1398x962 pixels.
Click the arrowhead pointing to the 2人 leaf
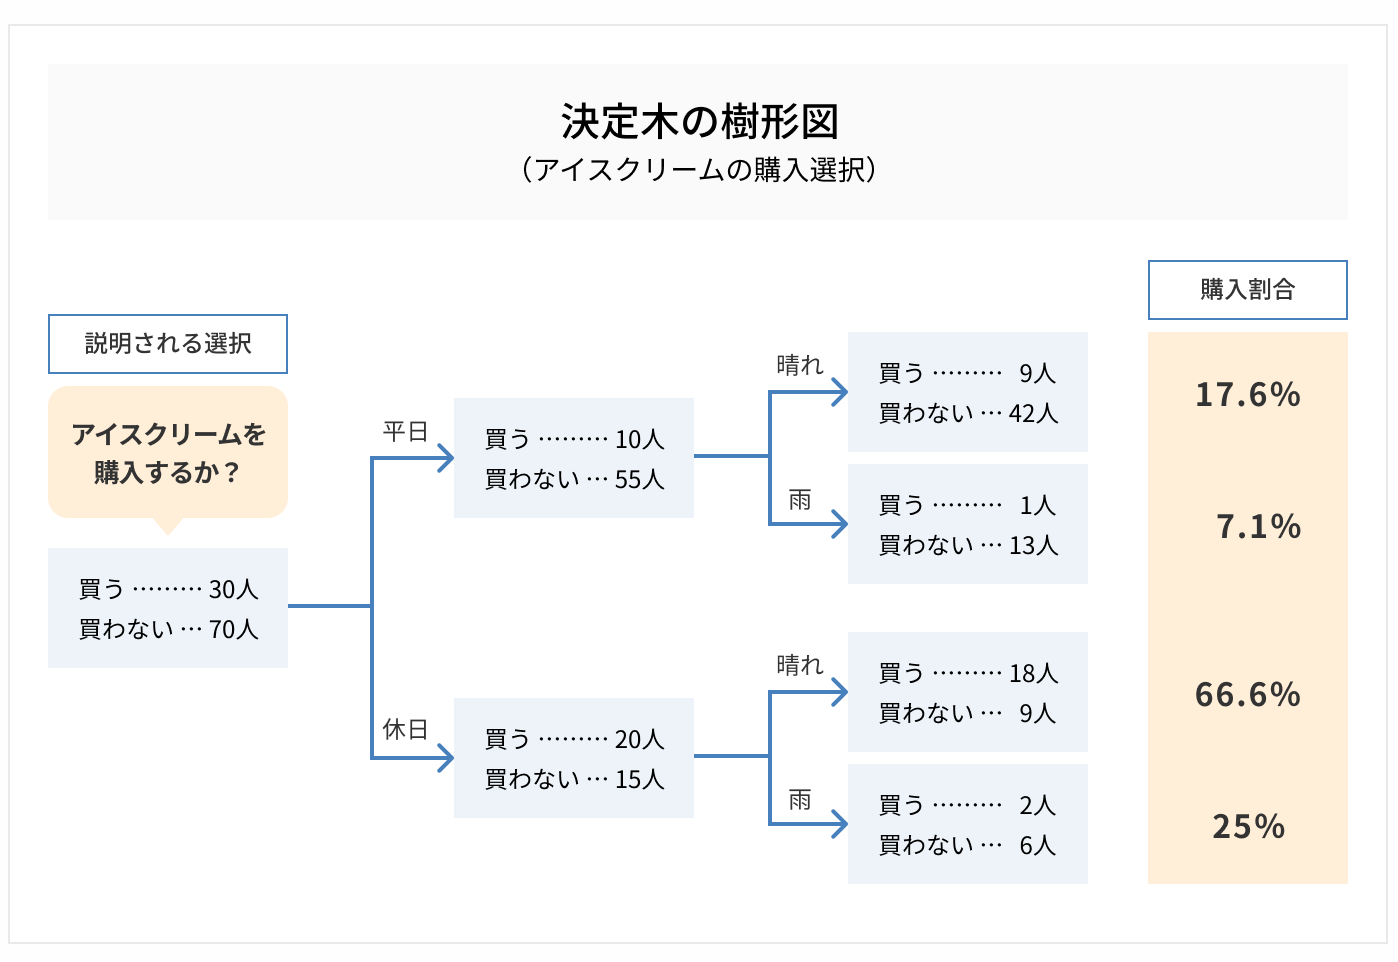(x=839, y=824)
